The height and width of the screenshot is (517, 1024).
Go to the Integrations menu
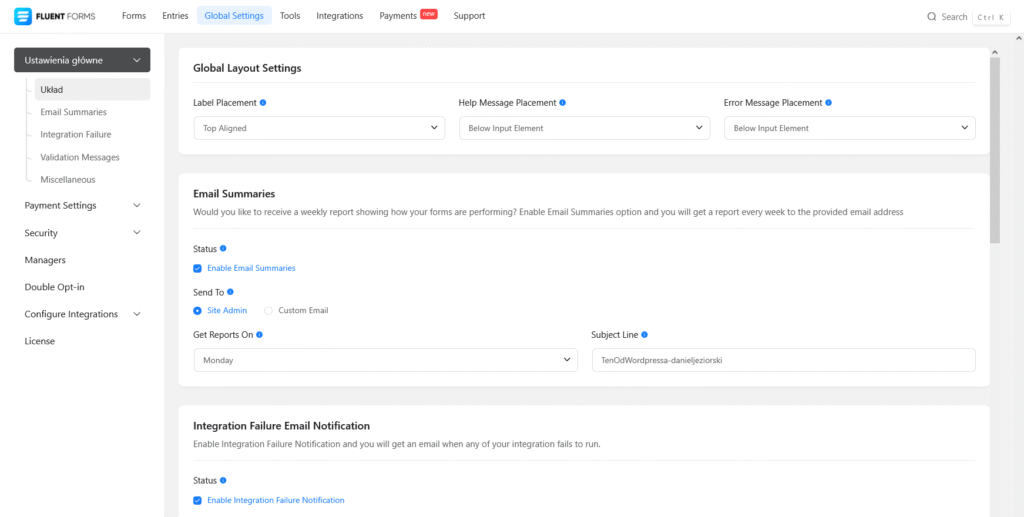[340, 16]
